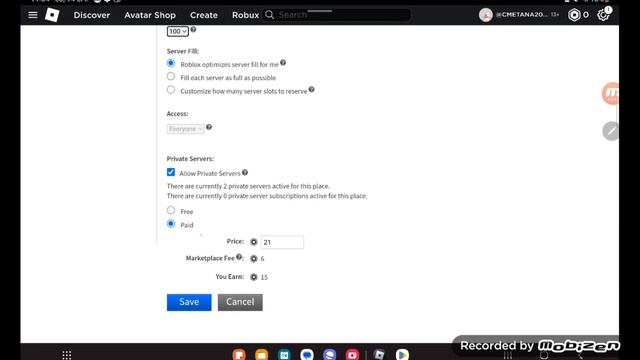The width and height of the screenshot is (640, 360).
Task: Select the Paid private server option
Action: coord(171,224)
